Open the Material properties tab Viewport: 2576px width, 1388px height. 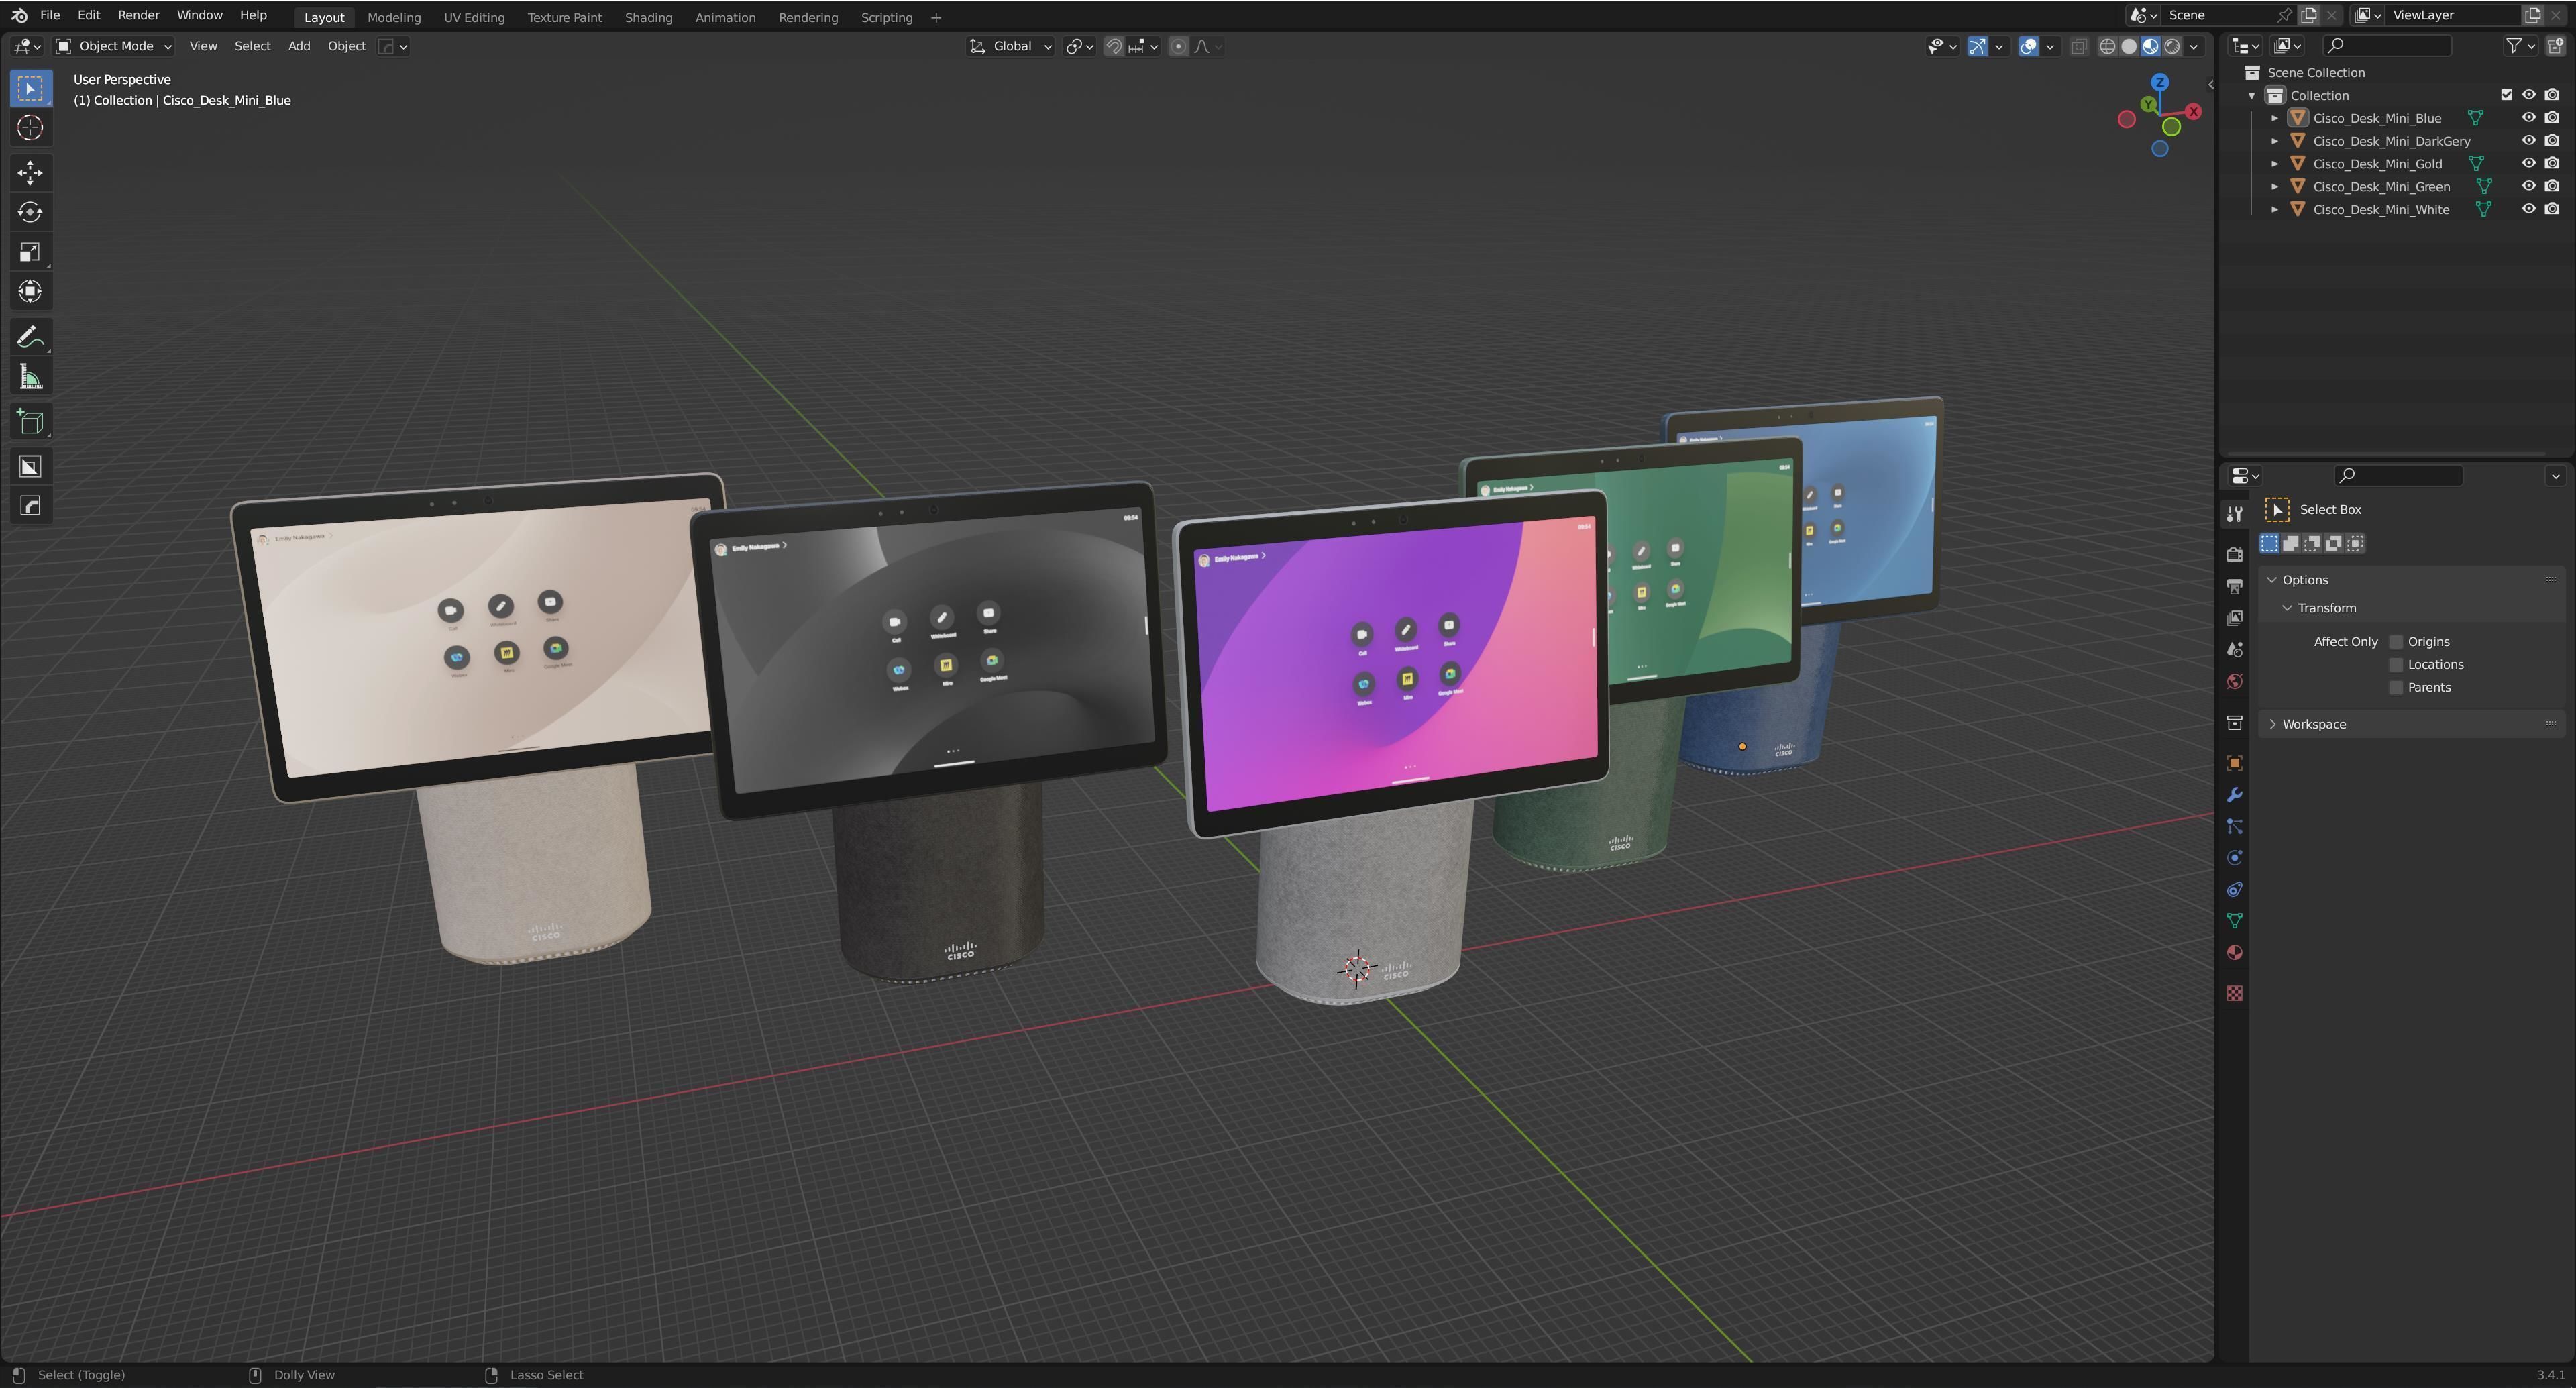coord(2234,953)
